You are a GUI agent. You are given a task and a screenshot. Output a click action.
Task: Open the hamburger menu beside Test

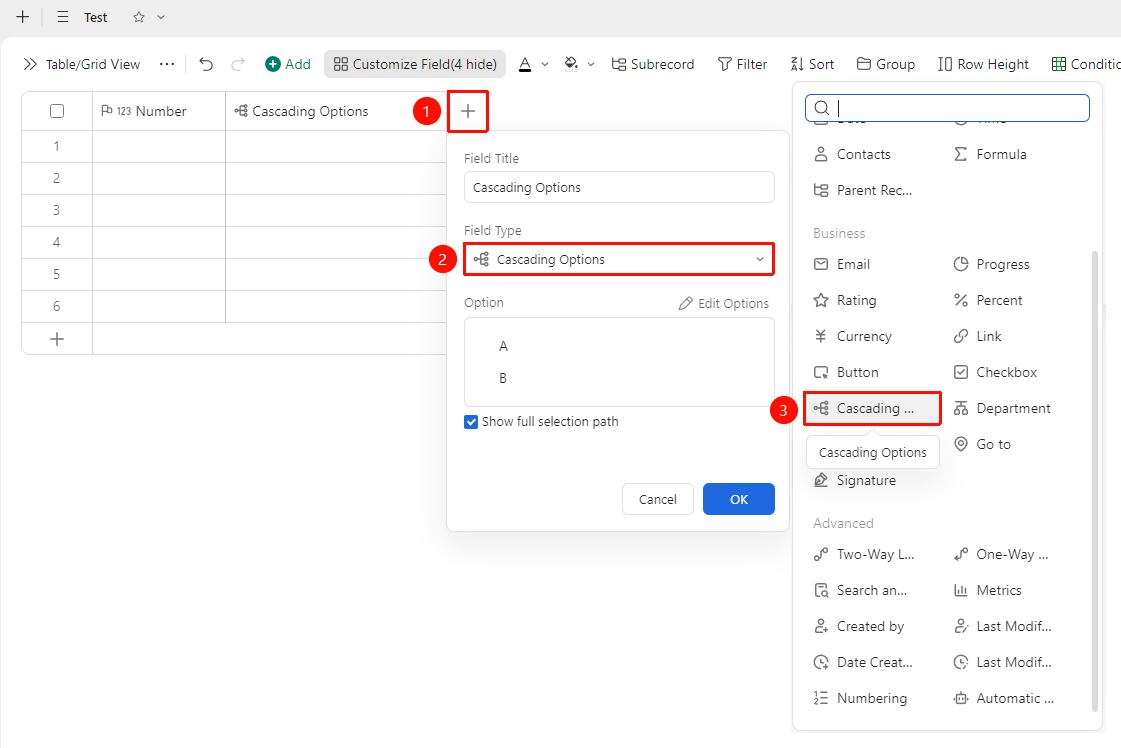[63, 17]
